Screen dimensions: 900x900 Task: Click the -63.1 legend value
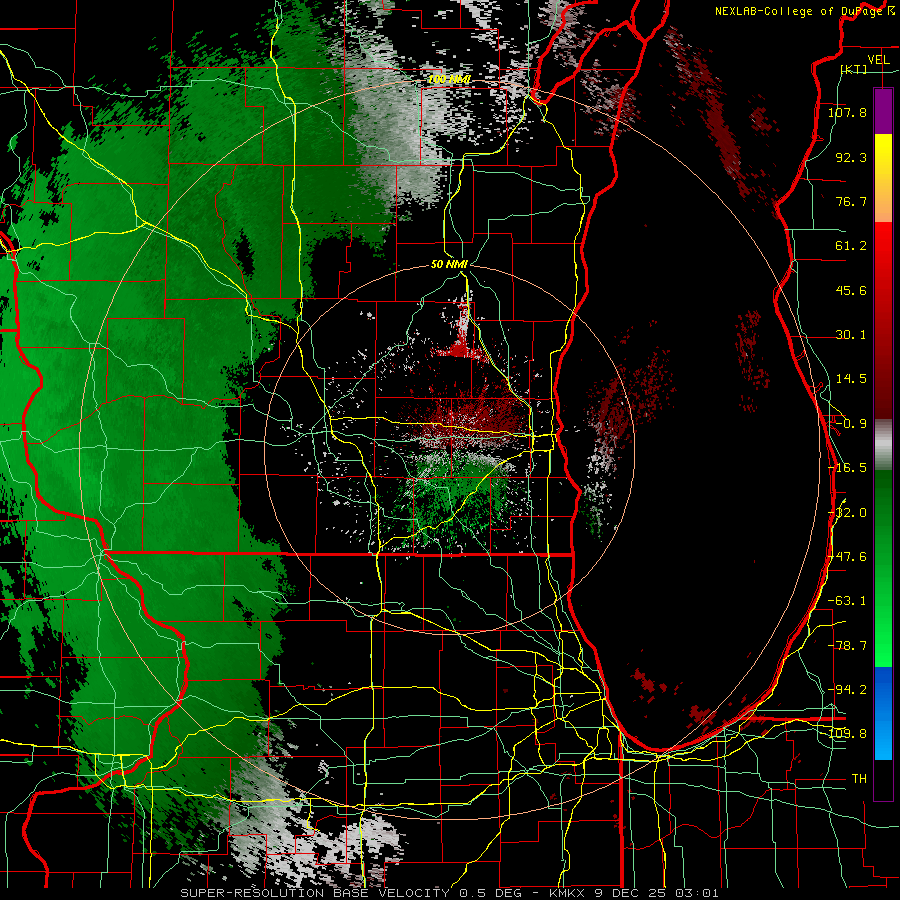847,601
